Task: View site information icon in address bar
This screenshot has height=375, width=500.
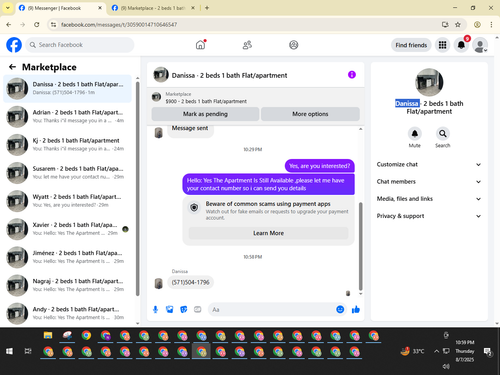Action: (53, 24)
